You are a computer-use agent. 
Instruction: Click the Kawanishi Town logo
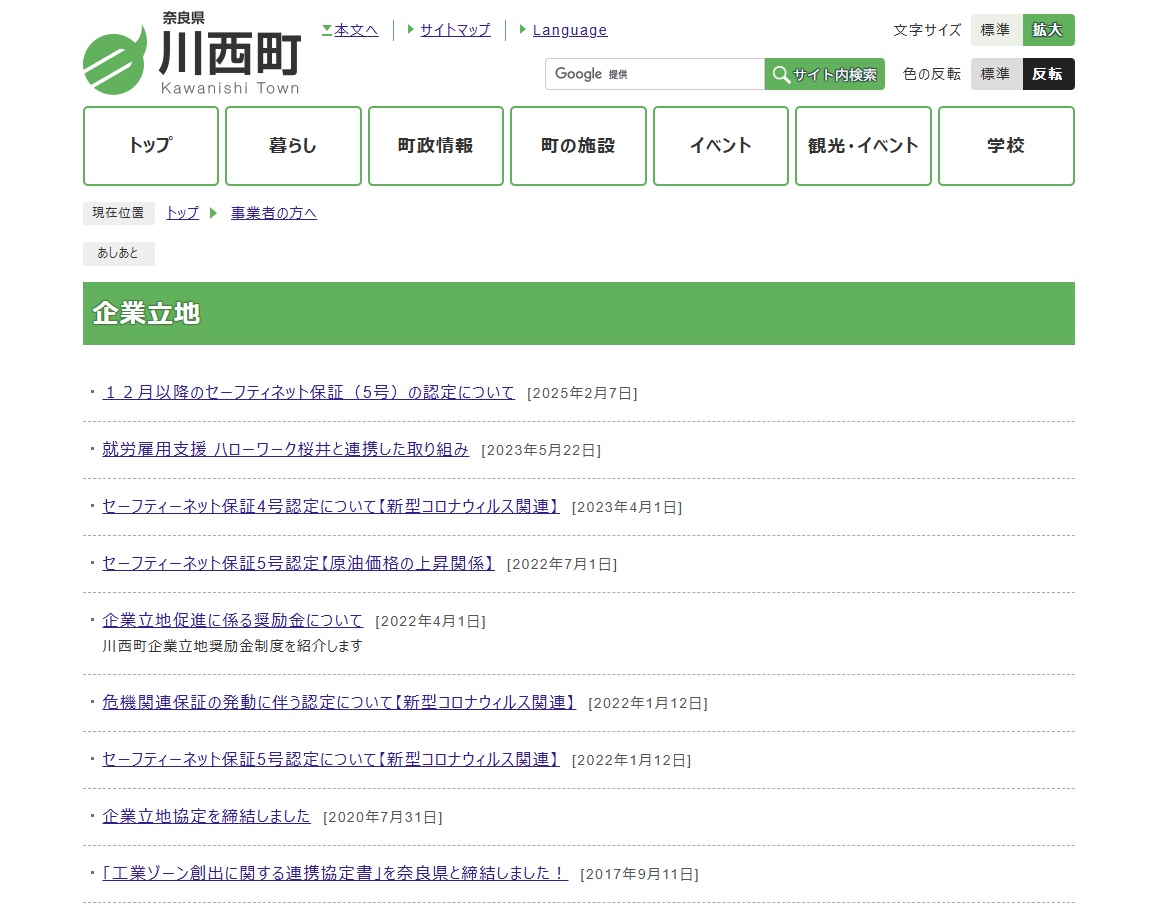click(x=192, y=54)
